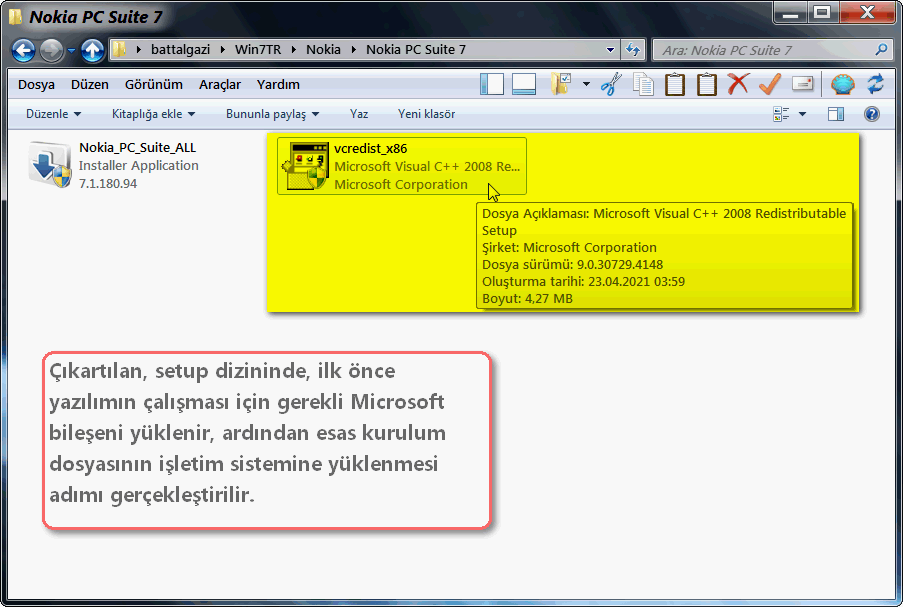The height and width of the screenshot is (607, 903).
Task: Click the mail envelope icon
Action: 802,84
